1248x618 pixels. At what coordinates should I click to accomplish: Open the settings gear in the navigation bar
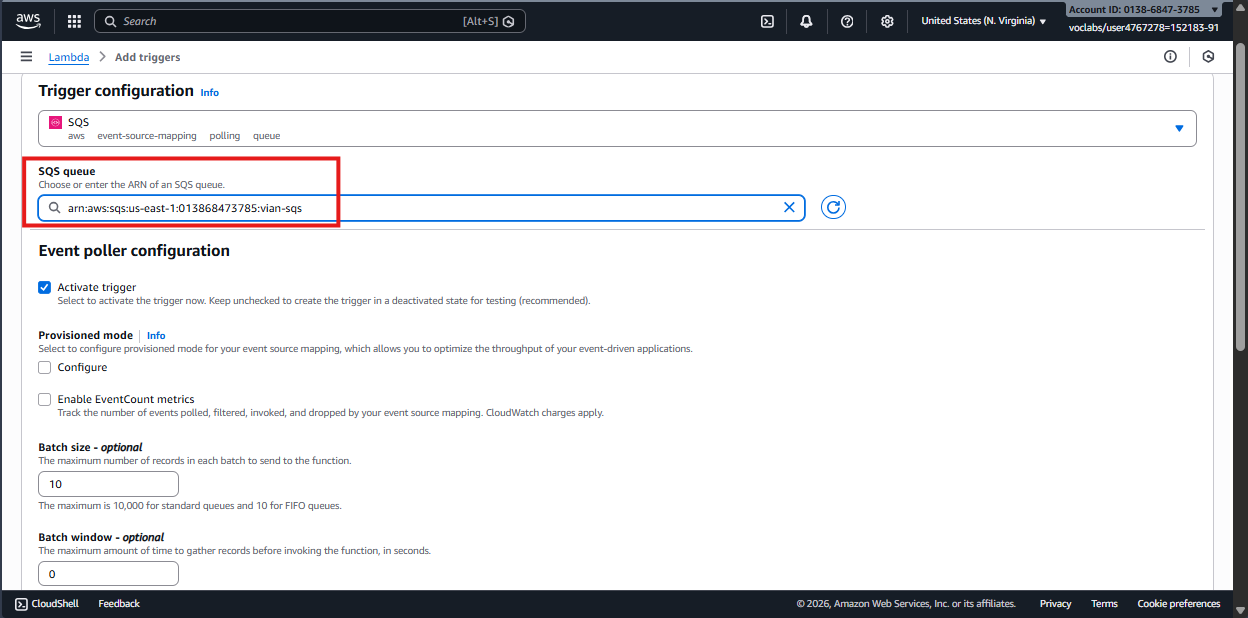click(x=887, y=20)
